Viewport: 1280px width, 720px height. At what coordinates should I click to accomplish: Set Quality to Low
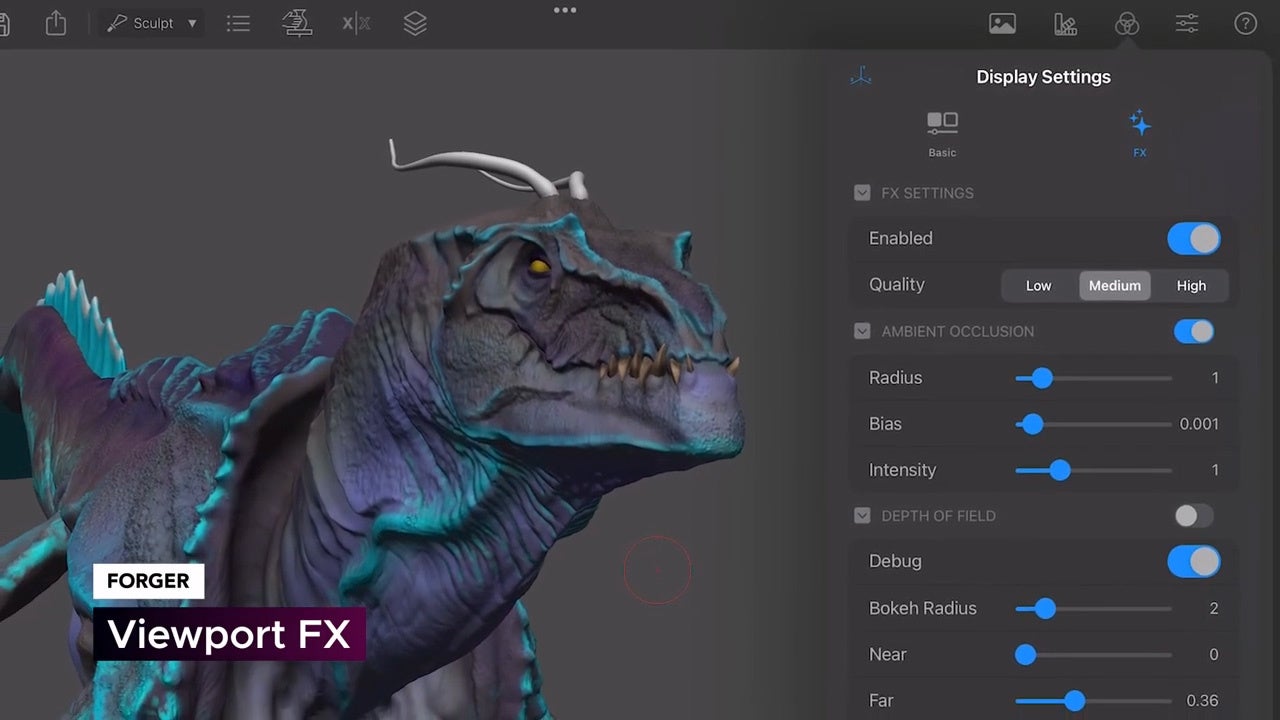coord(1039,286)
